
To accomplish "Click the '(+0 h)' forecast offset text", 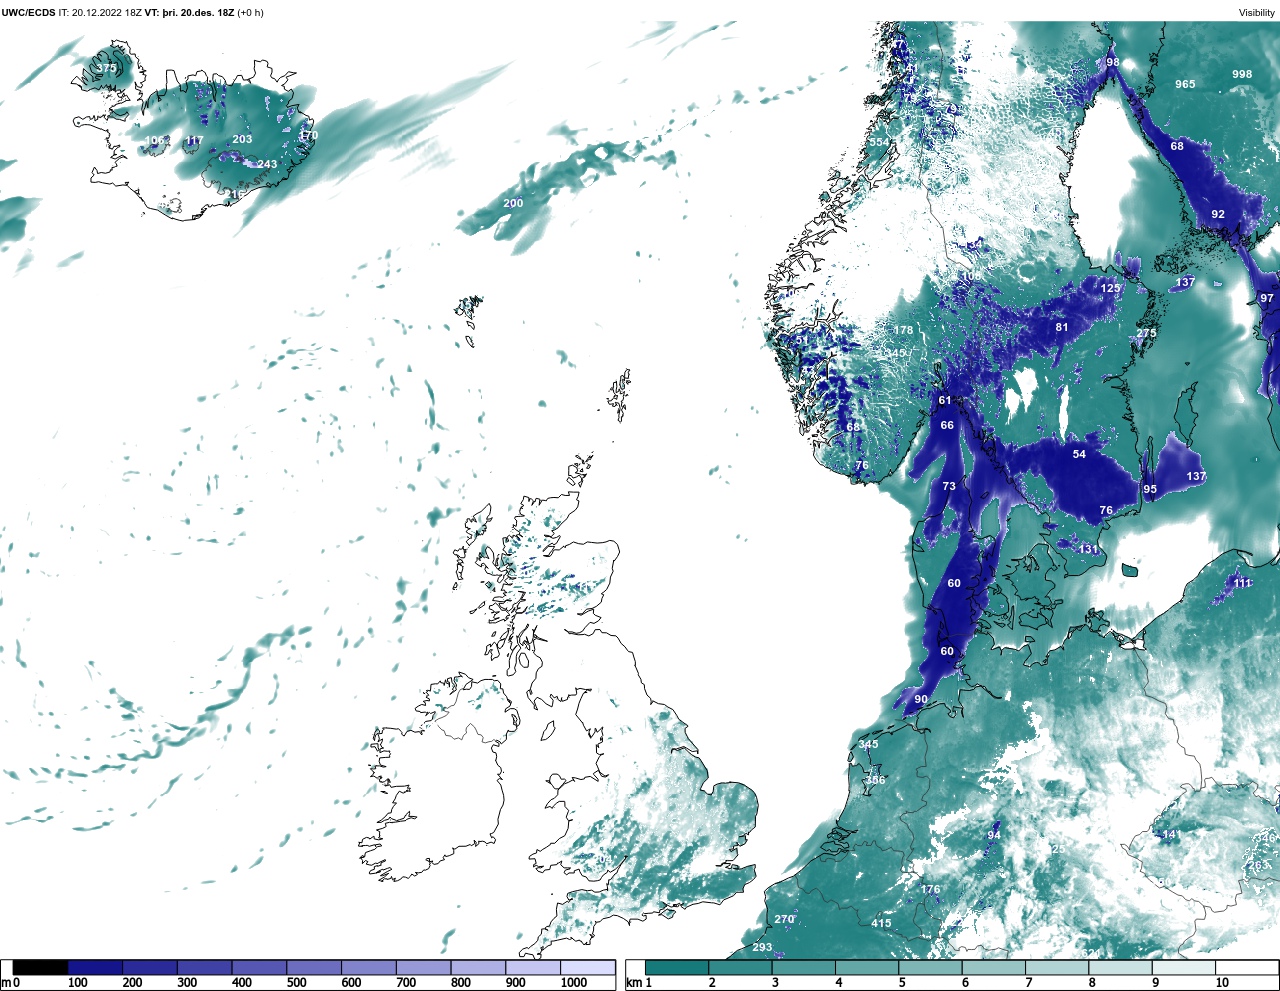I will click(250, 13).
